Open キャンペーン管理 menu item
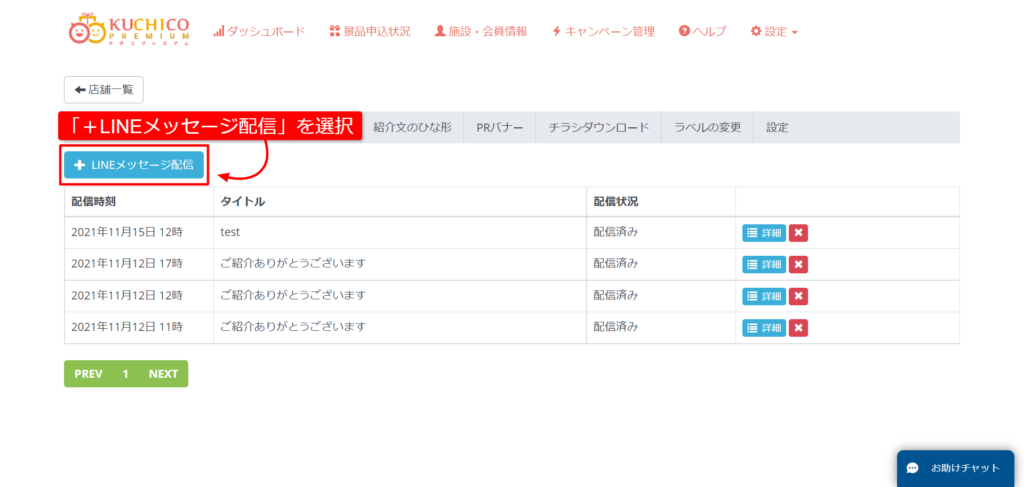The width and height of the screenshot is (1024, 487). point(603,31)
